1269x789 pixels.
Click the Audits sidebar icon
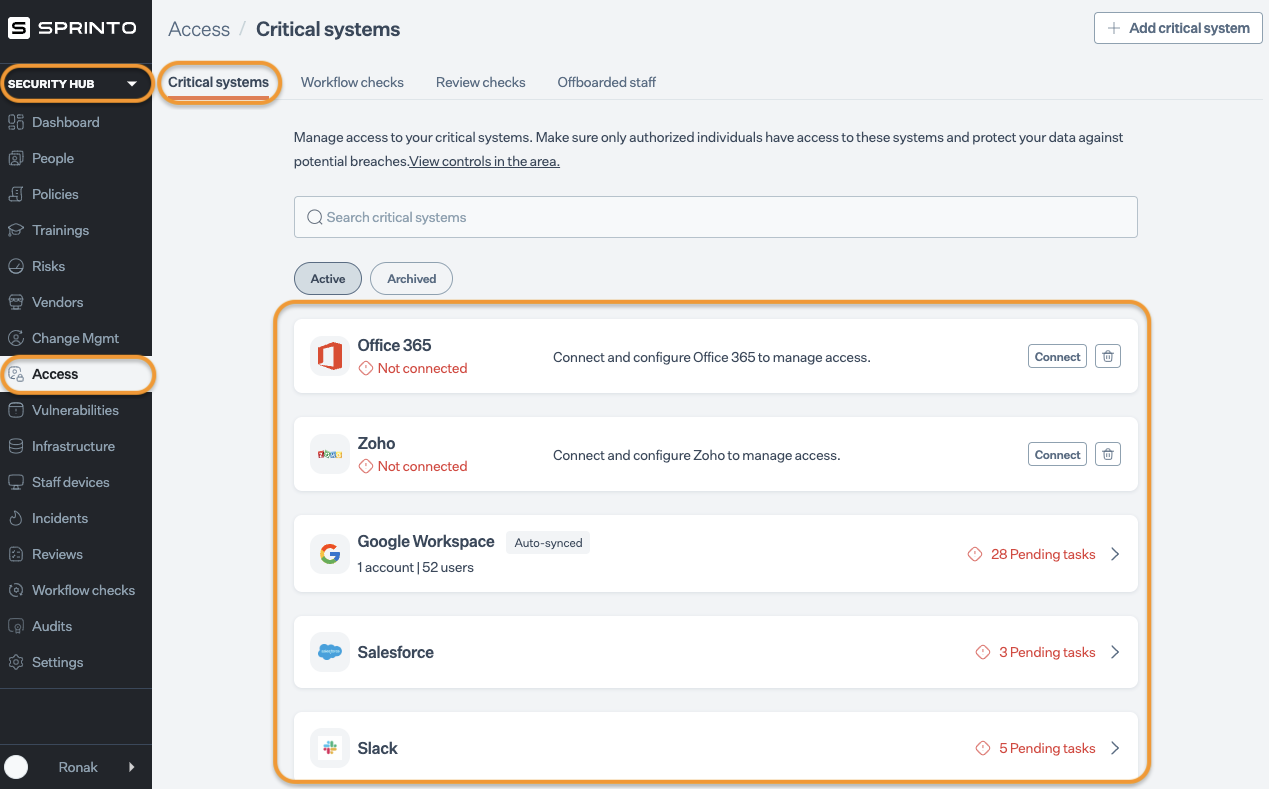click(x=15, y=626)
